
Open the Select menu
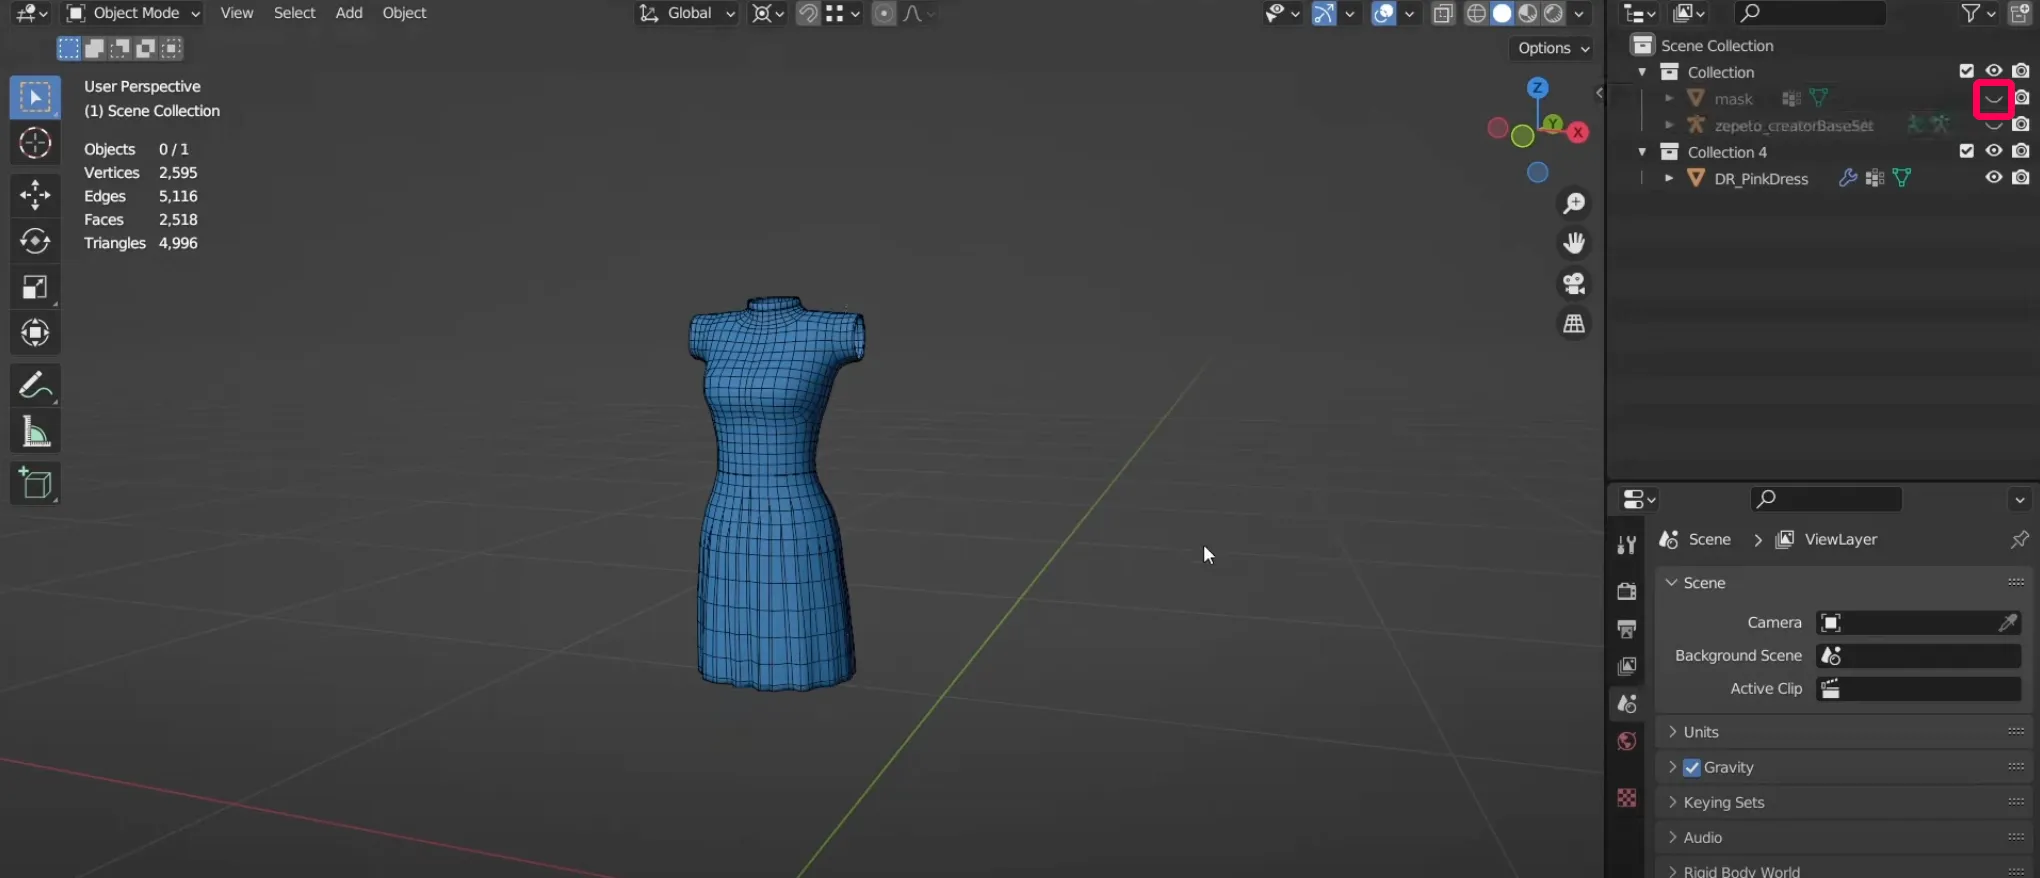294,13
